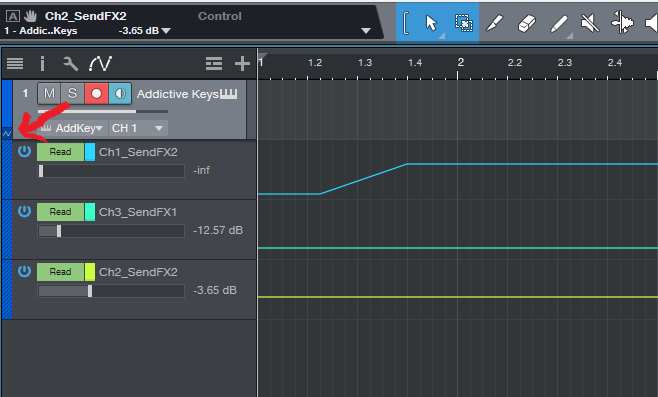The height and width of the screenshot is (397, 658).
Task: Click Ch3_SendFX1 teal color swatch
Action: tap(90, 212)
